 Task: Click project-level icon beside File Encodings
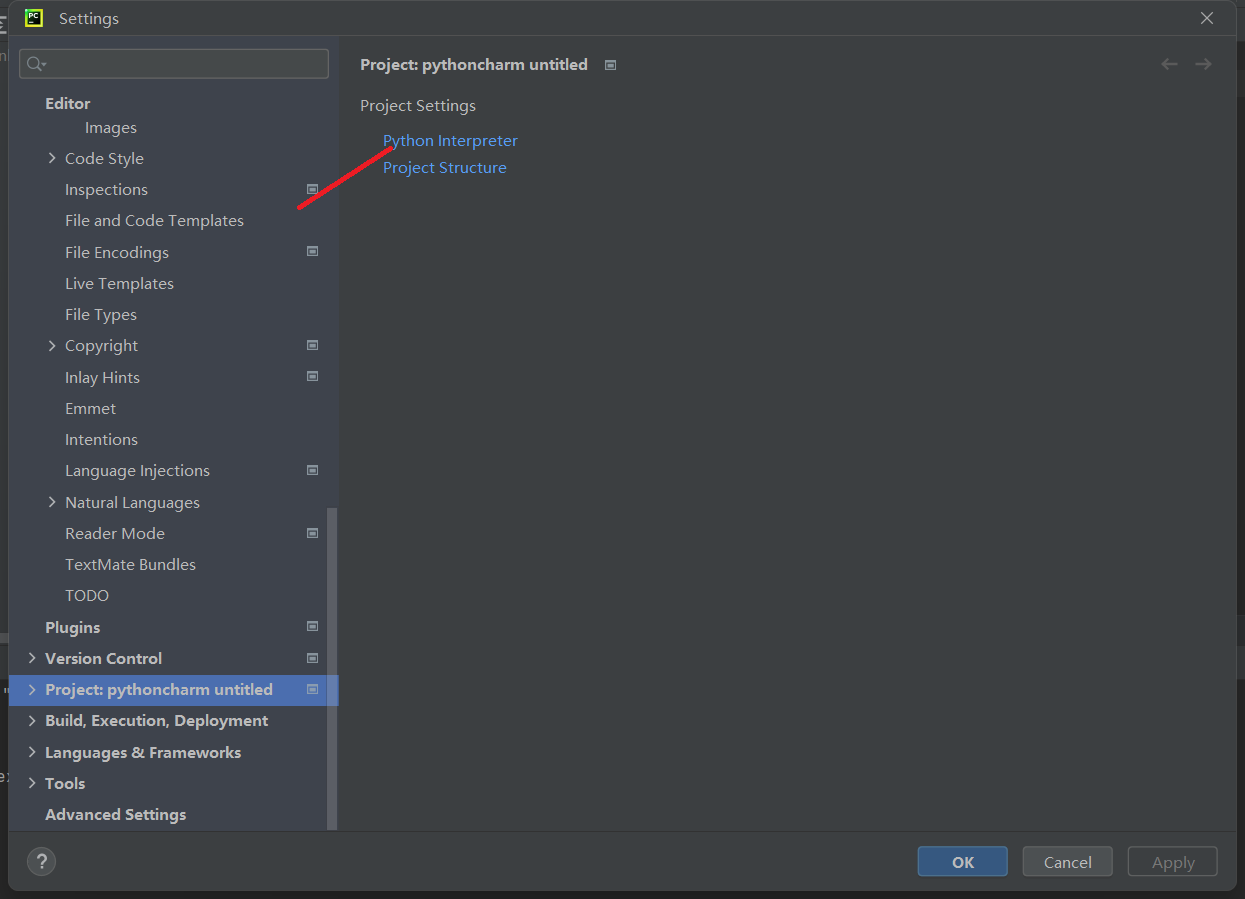tap(312, 251)
